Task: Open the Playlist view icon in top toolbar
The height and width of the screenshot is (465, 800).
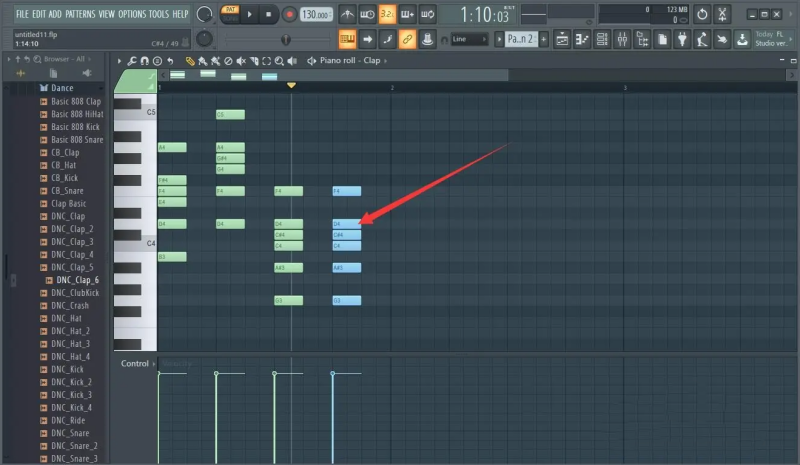Action: point(562,39)
